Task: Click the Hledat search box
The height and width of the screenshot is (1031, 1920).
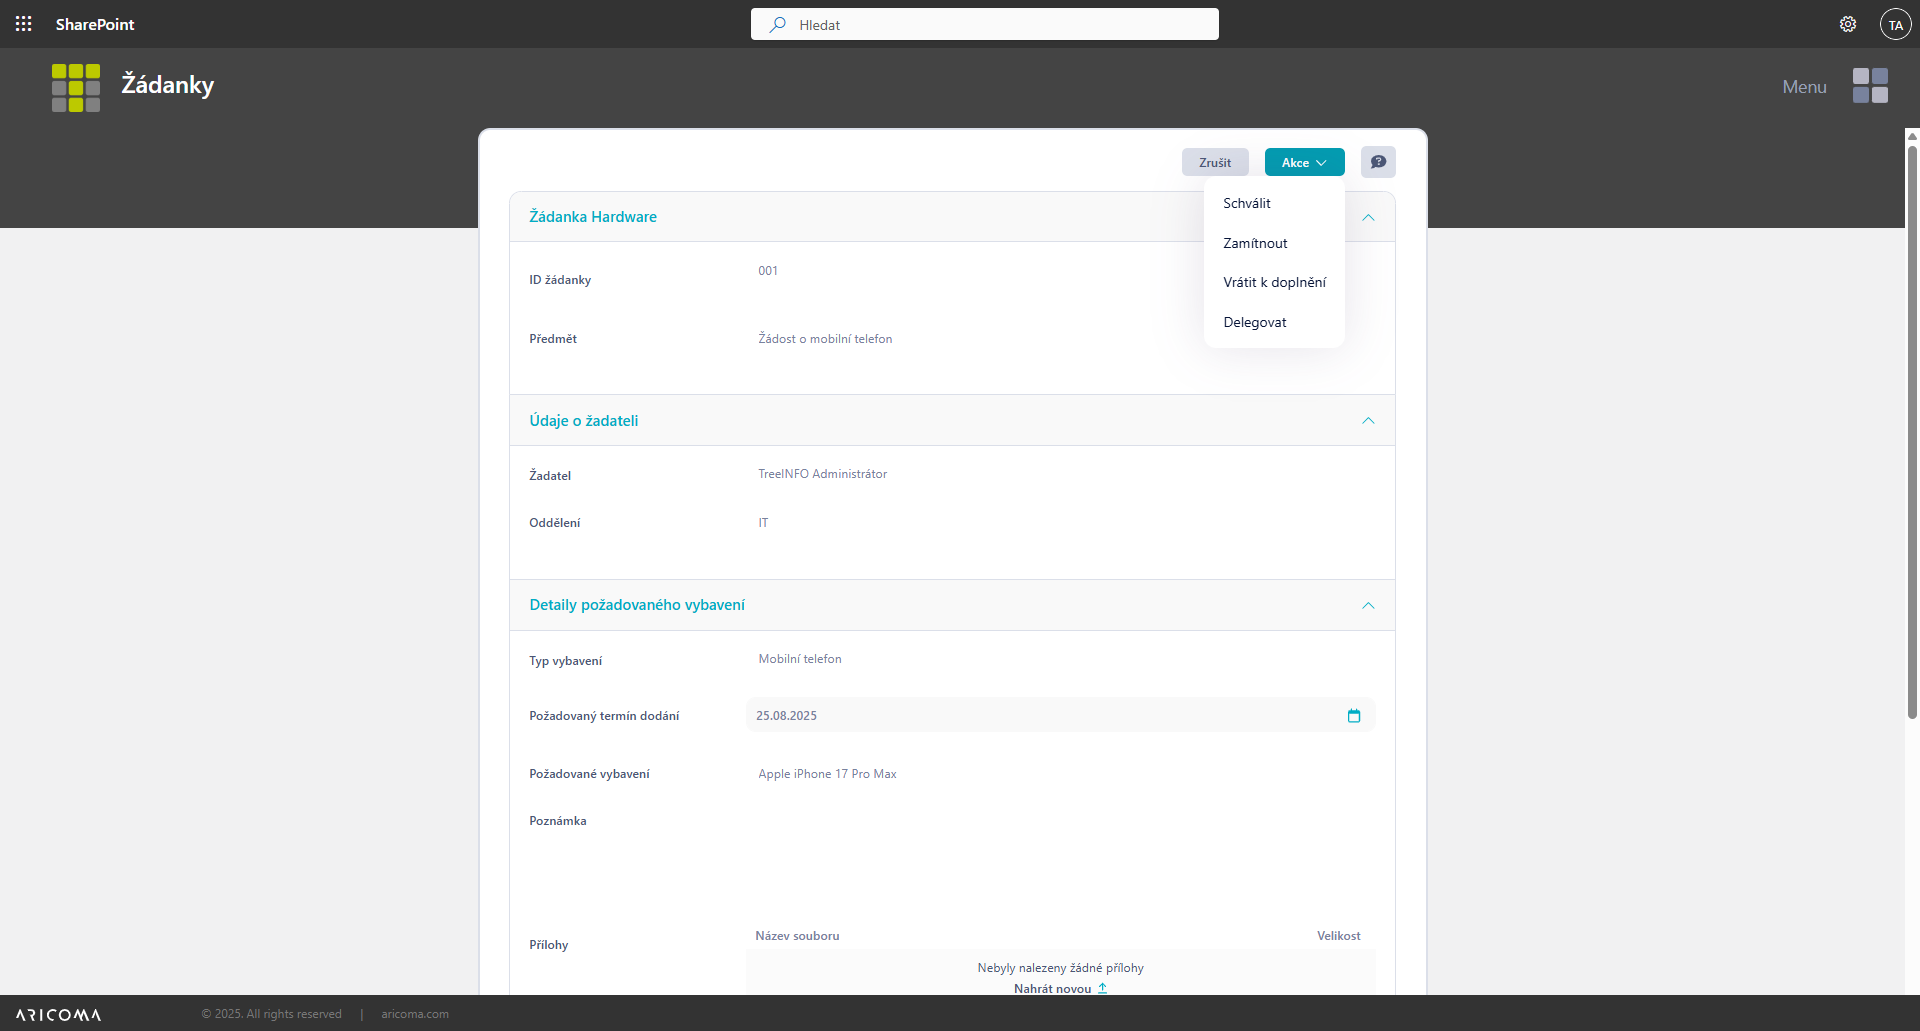Action: coord(985,25)
